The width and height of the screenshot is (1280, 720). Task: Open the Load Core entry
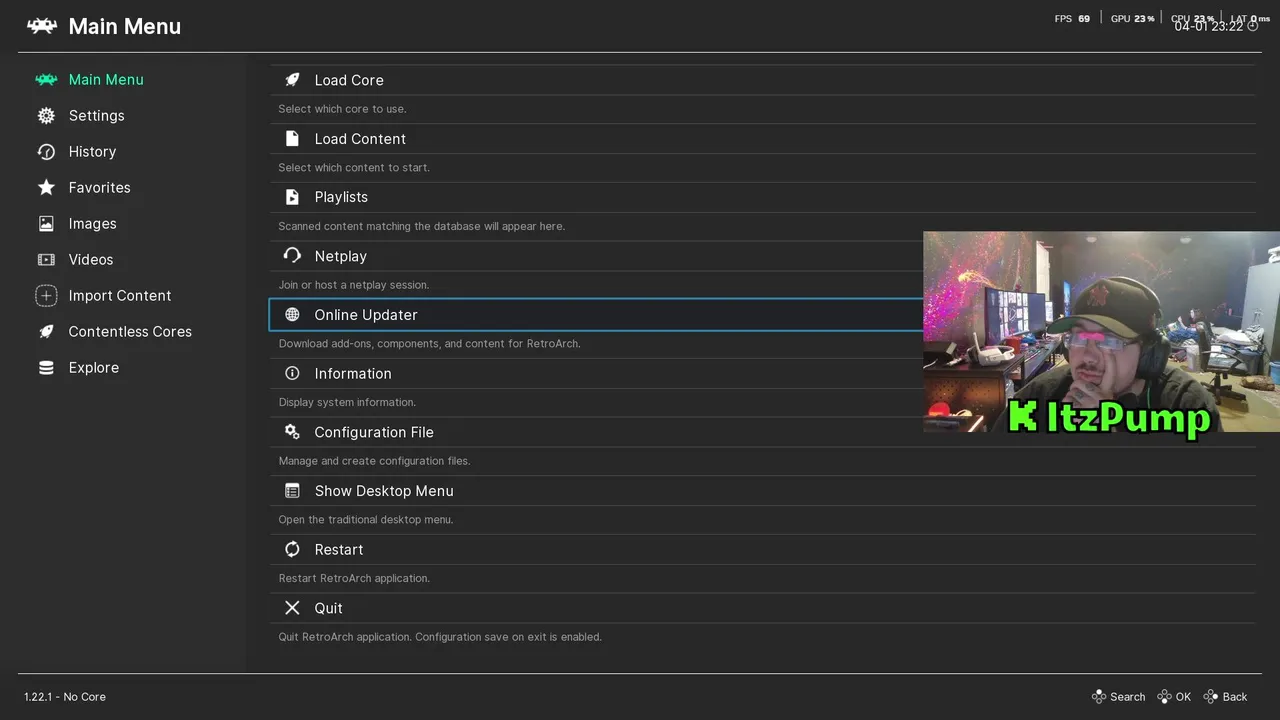coord(762,80)
